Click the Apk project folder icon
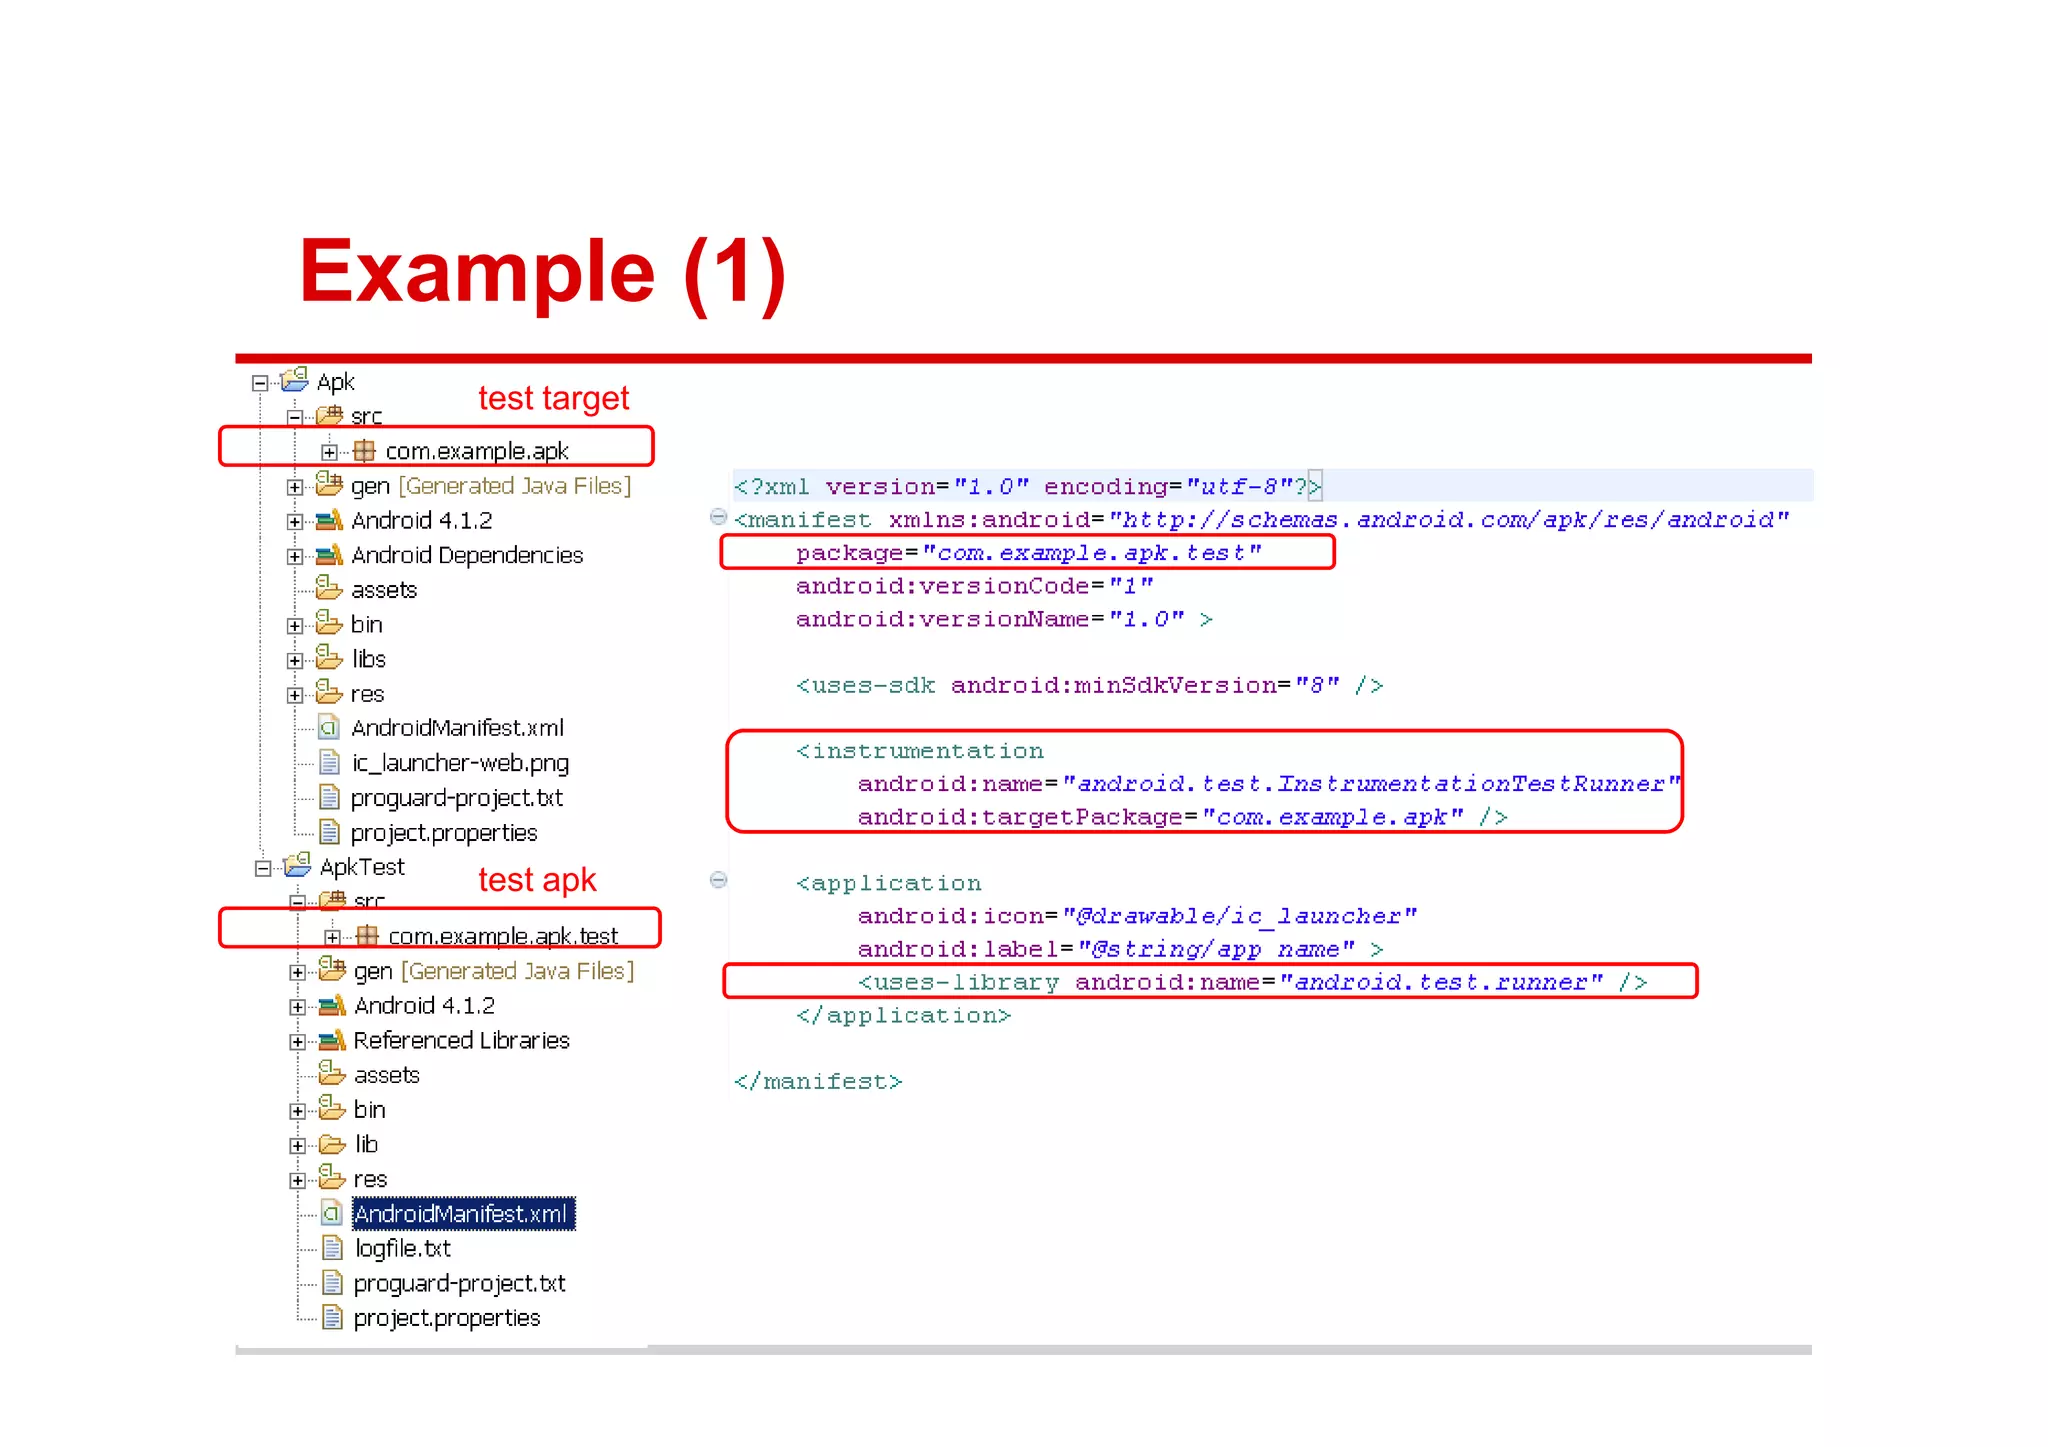The height and width of the screenshot is (1447, 2048). click(295, 380)
